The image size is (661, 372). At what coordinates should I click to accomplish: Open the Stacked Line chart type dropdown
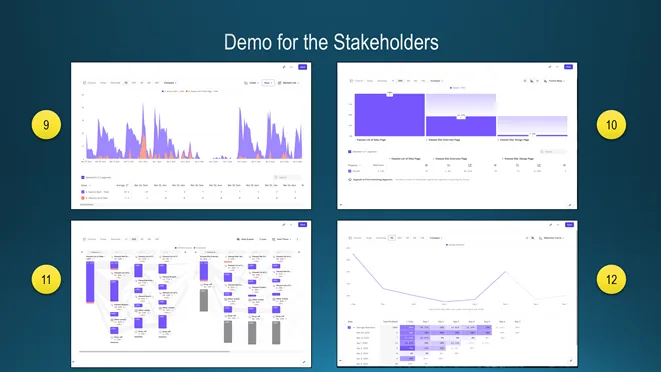[x=289, y=83]
